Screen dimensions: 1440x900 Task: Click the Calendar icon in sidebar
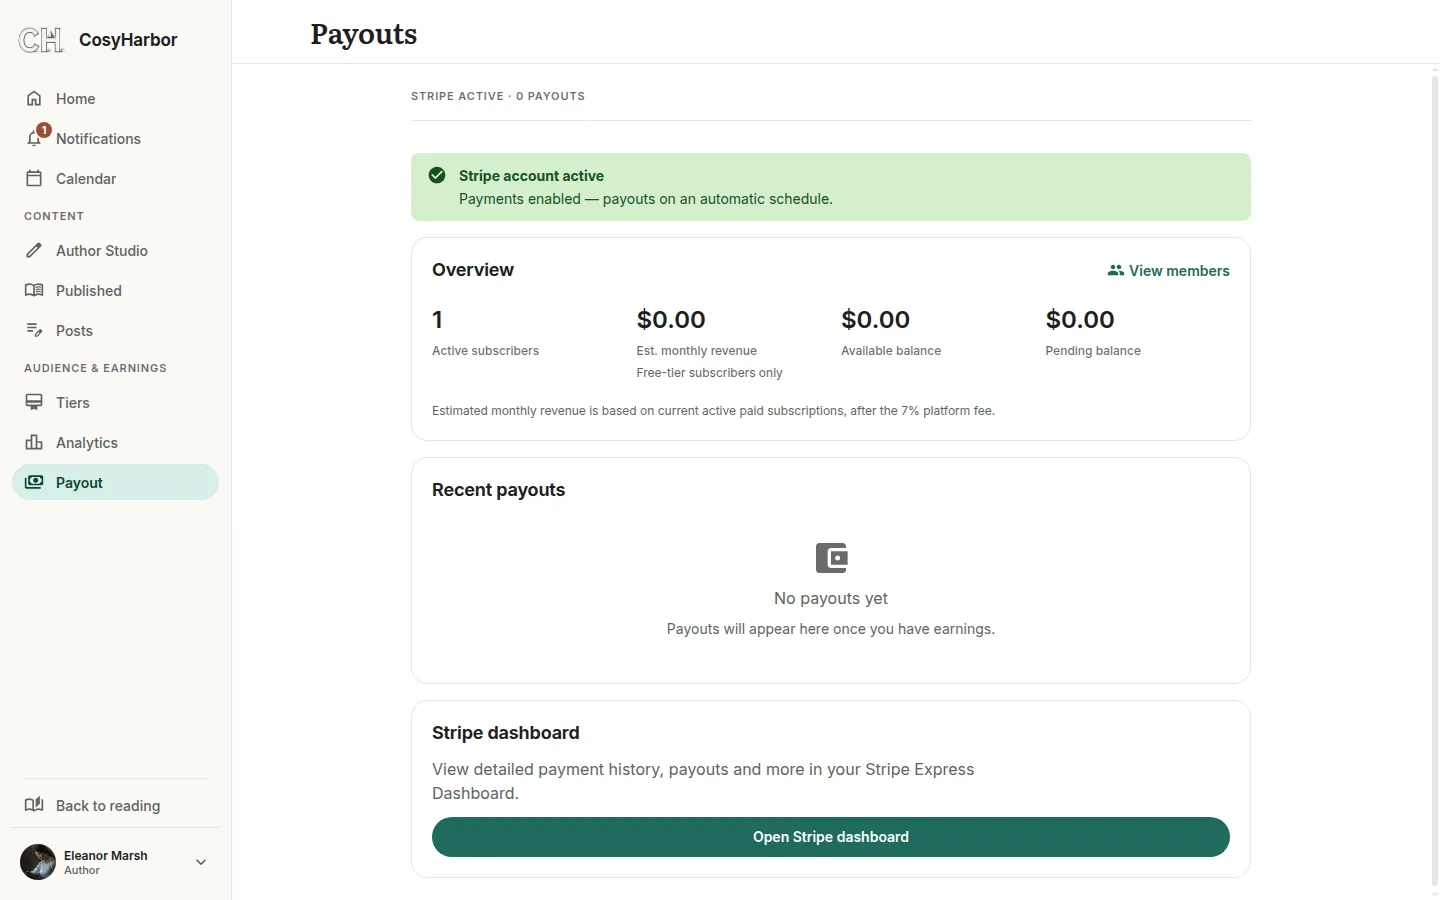[x=34, y=178]
